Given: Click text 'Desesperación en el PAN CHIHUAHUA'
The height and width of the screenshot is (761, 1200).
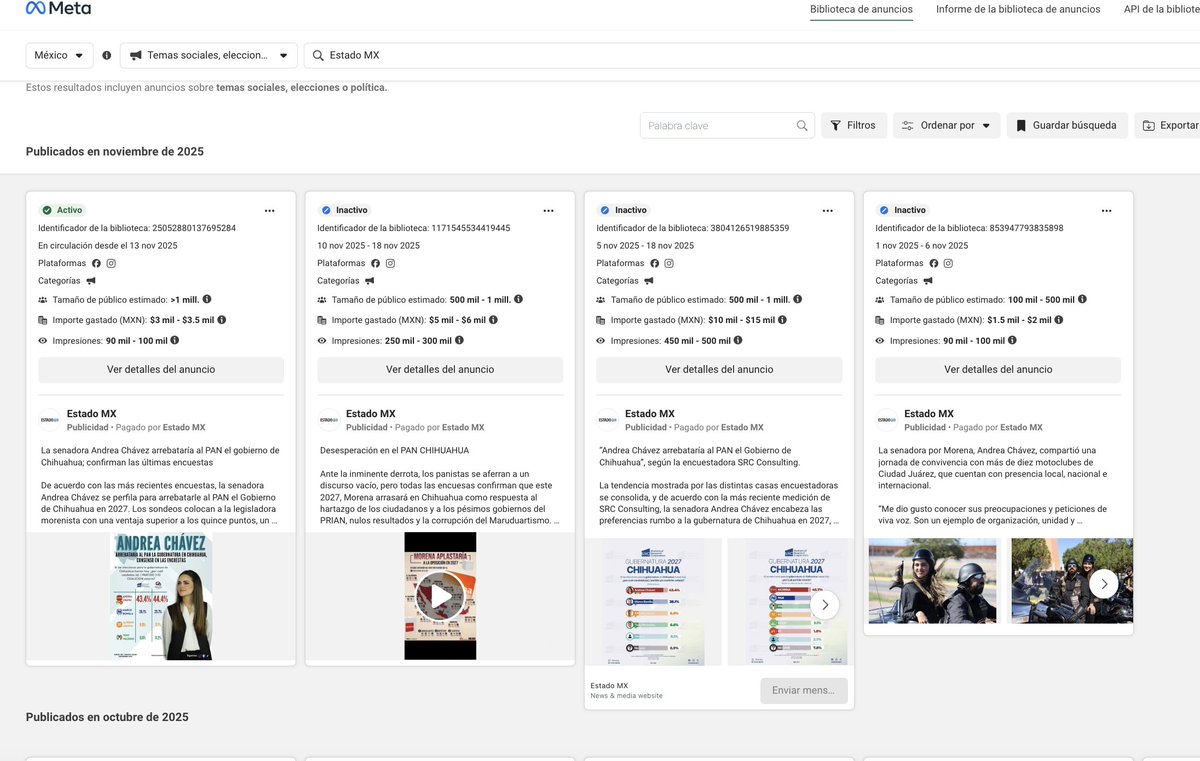Looking at the screenshot, I should pos(393,451).
